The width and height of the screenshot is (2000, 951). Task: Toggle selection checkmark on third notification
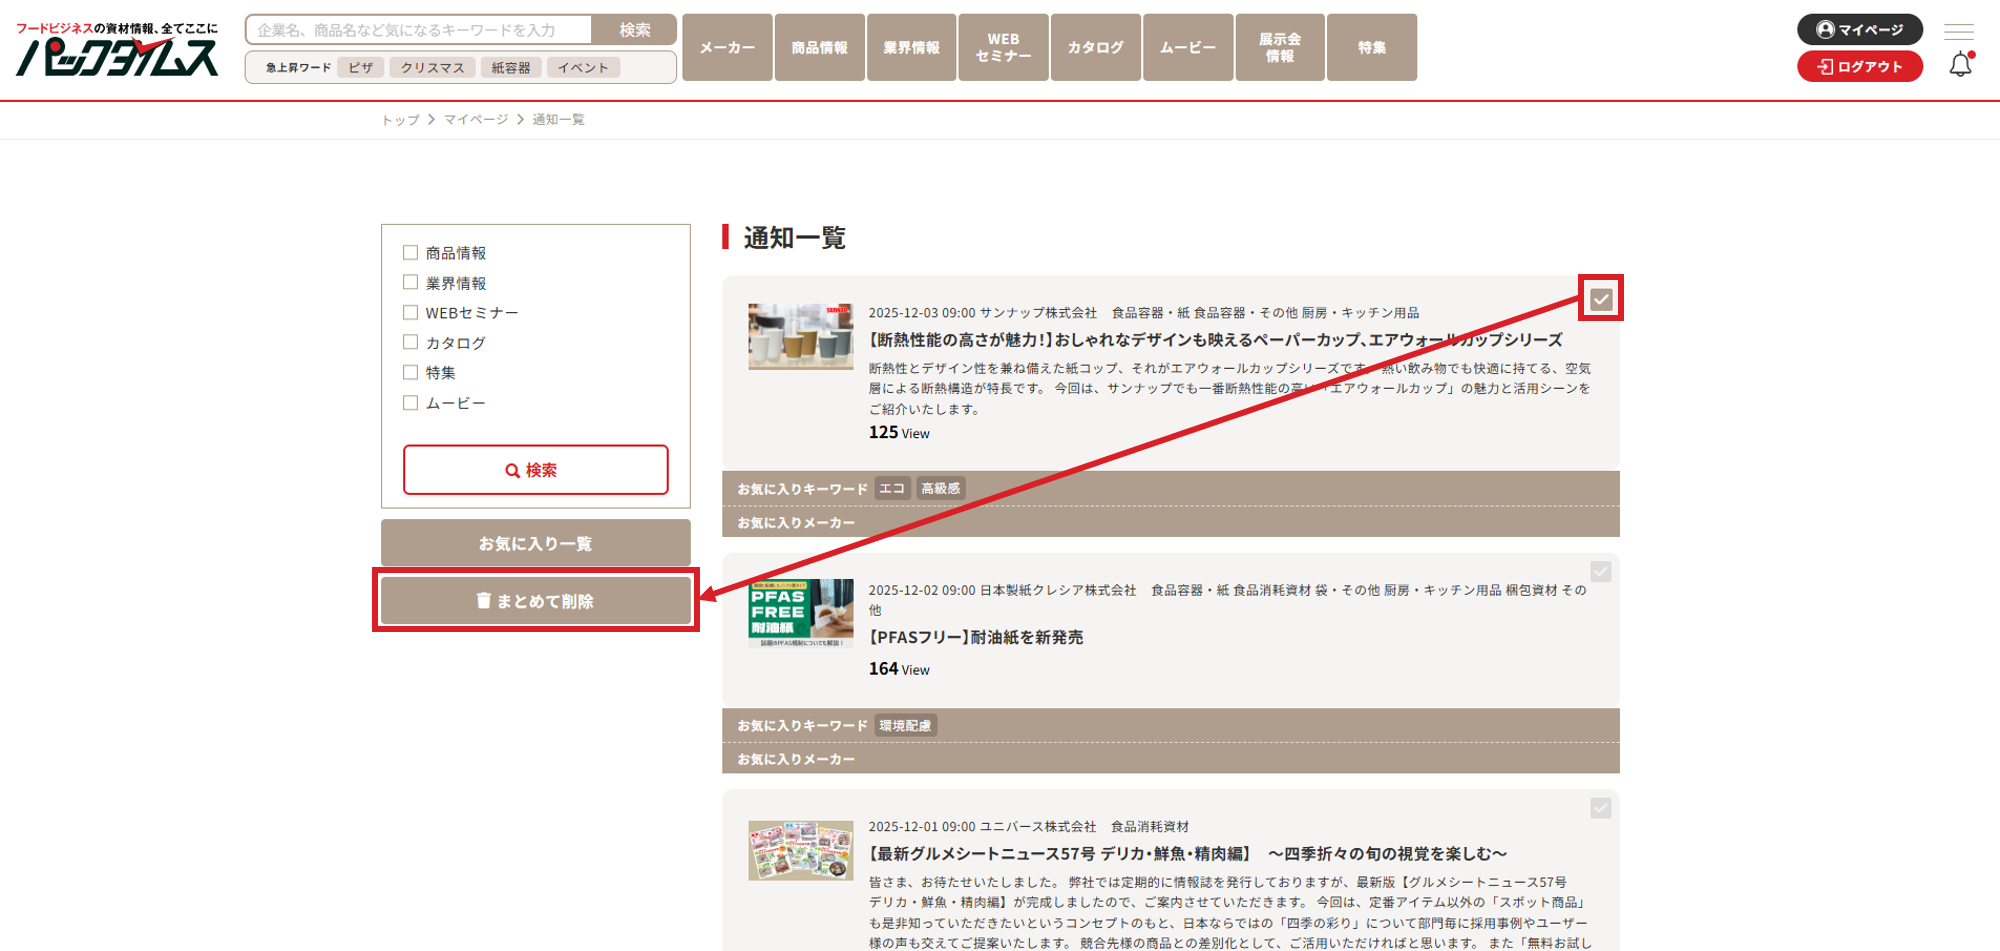pyautogui.click(x=1601, y=808)
